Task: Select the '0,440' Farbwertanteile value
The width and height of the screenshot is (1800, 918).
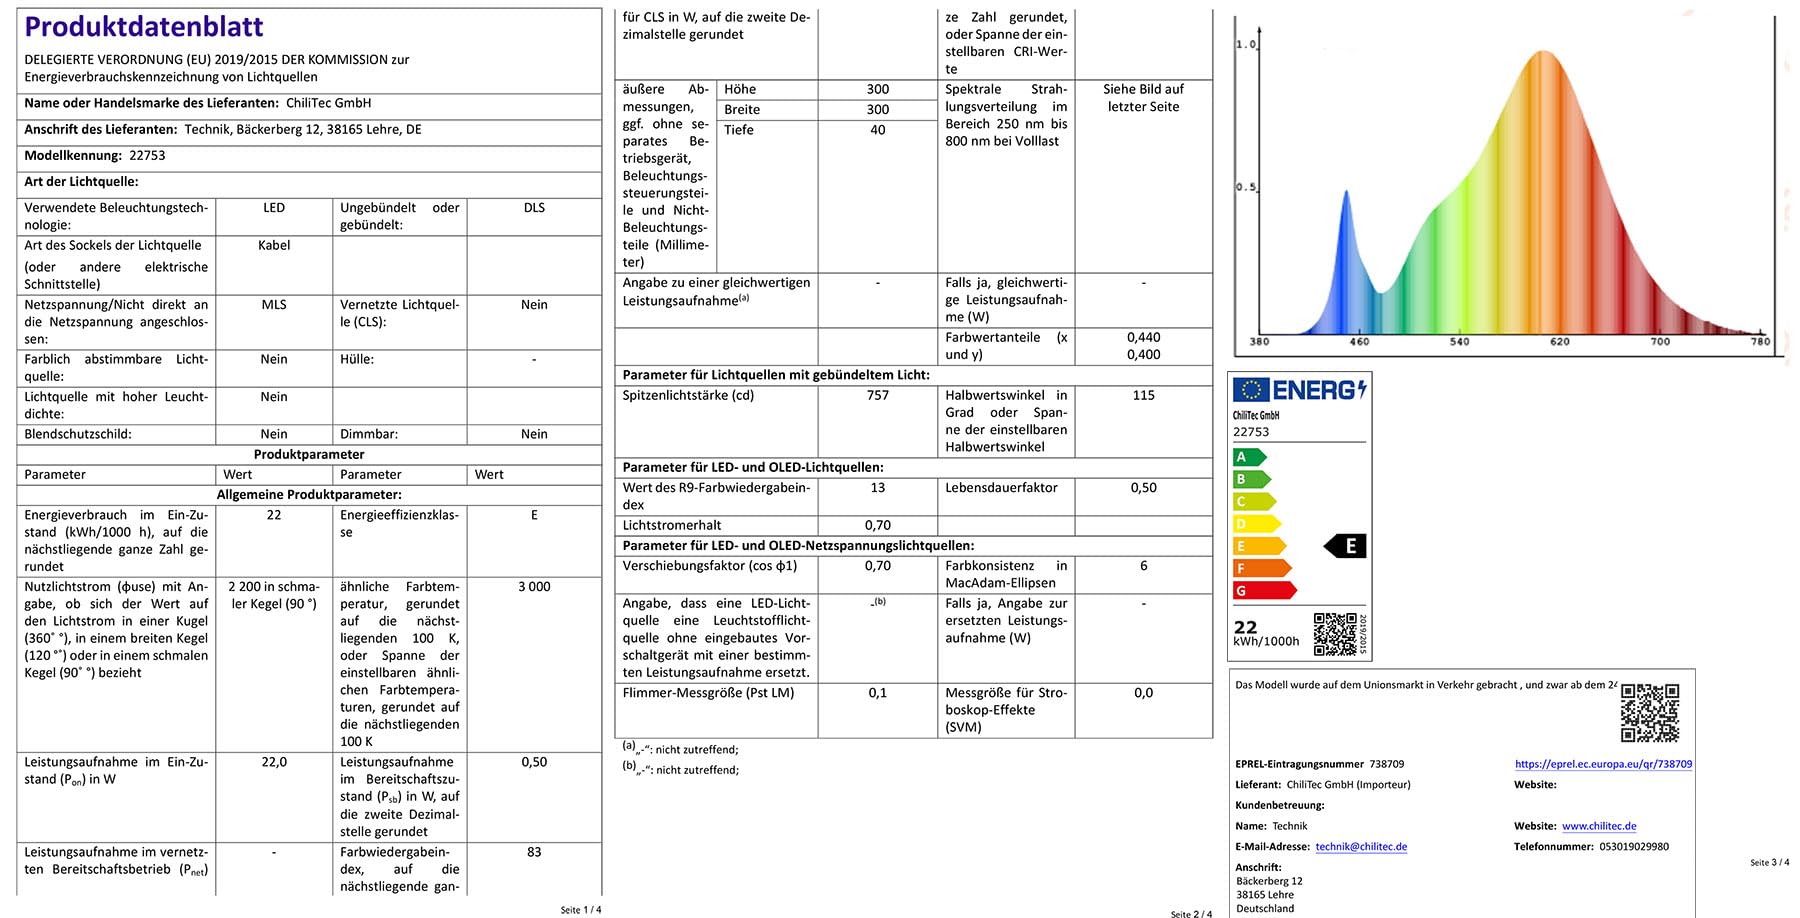Action: pos(1144,338)
